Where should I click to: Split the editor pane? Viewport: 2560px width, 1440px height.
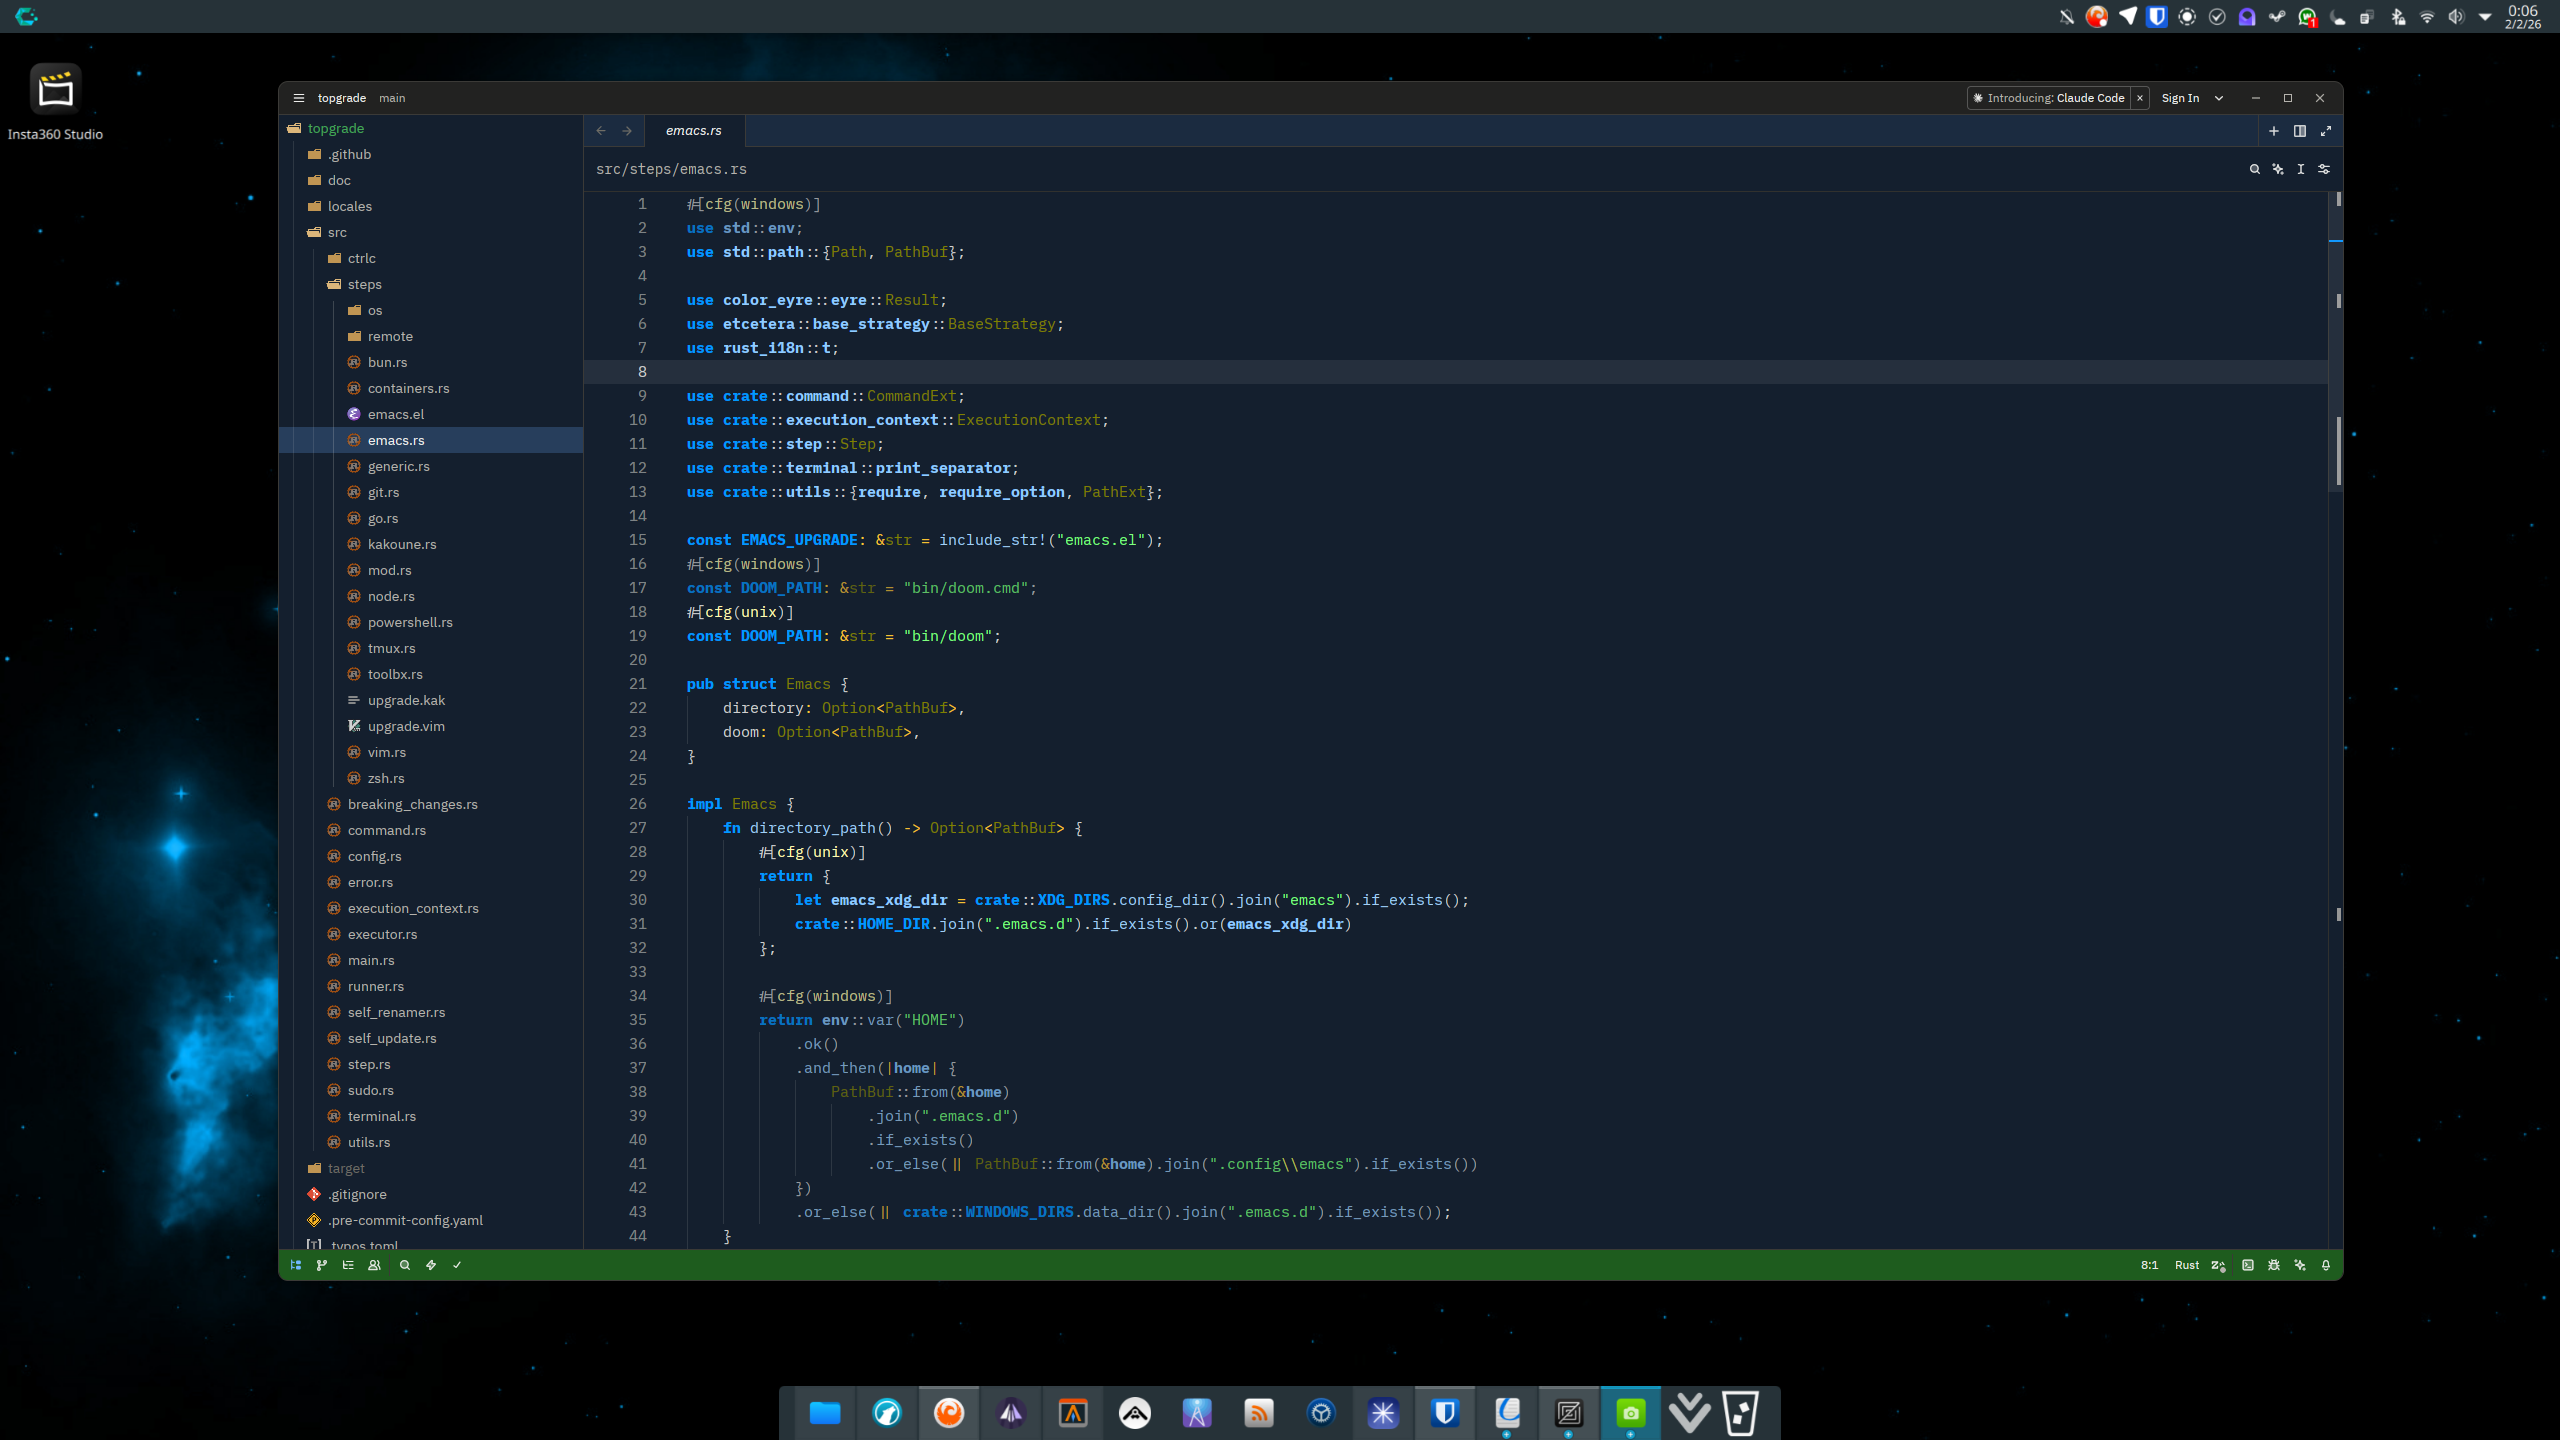point(2300,131)
